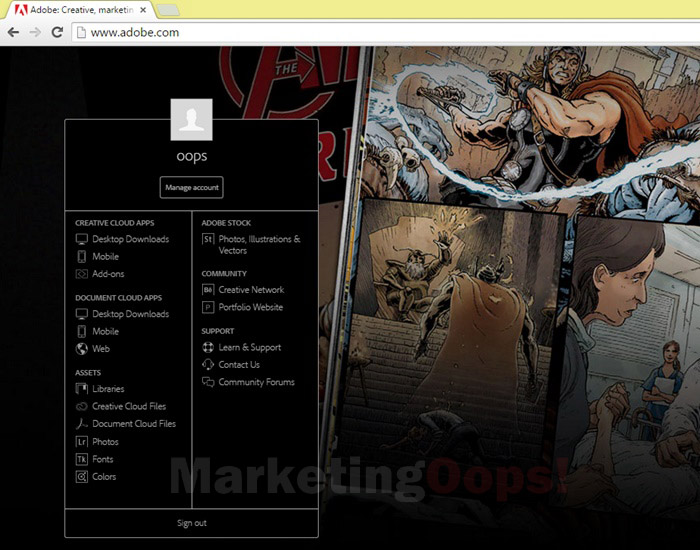Click the page icon in the address bar
The image size is (700, 550).
(81, 32)
